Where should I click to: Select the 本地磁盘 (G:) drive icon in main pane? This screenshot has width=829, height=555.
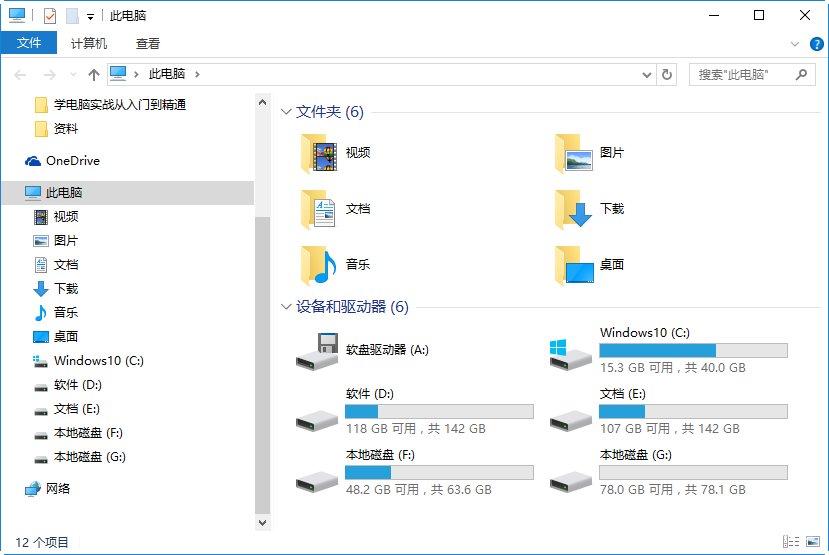[570, 482]
